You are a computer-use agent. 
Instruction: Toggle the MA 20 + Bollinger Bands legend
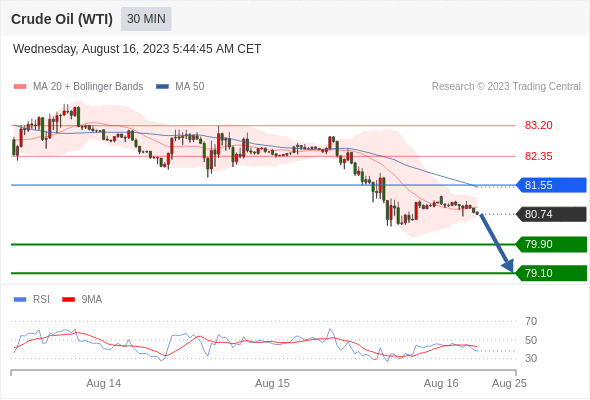(78, 87)
